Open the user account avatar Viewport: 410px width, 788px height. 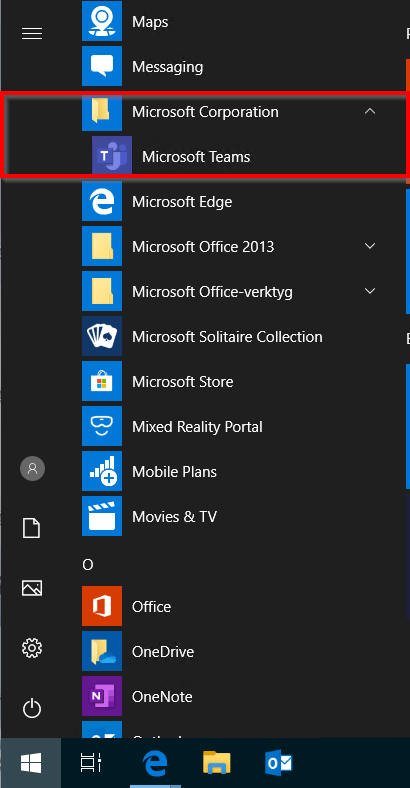33,469
